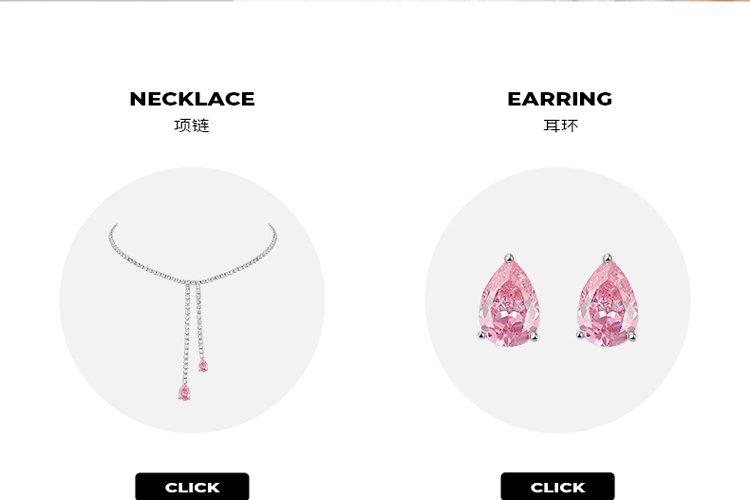This screenshot has height=500, width=750.
Task: Click the 项链 Chinese subtitle
Action: [x=192, y=125]
